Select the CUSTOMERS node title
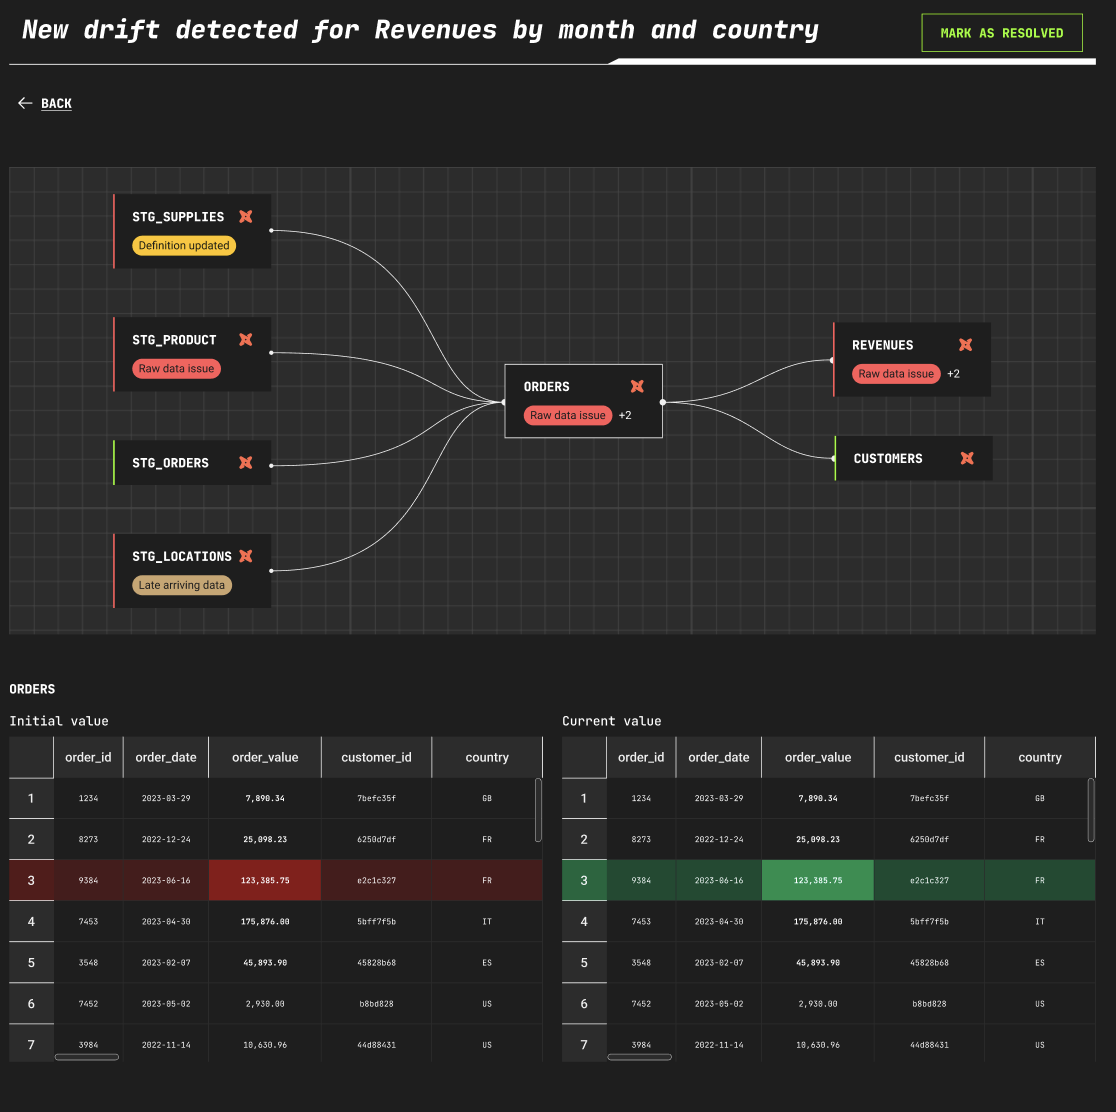1116x1112 pixels. click(888, 458)
